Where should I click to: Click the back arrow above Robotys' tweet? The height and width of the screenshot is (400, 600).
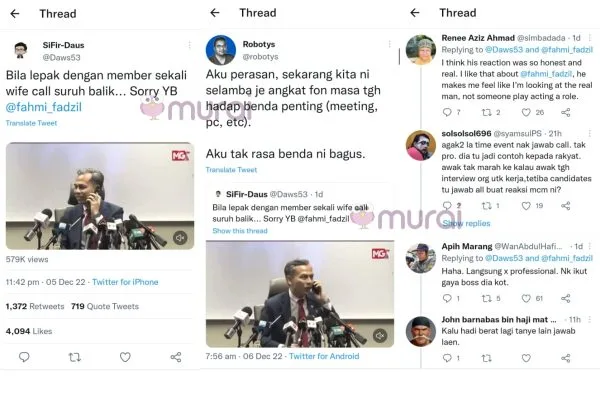click(x=215, y=13)
